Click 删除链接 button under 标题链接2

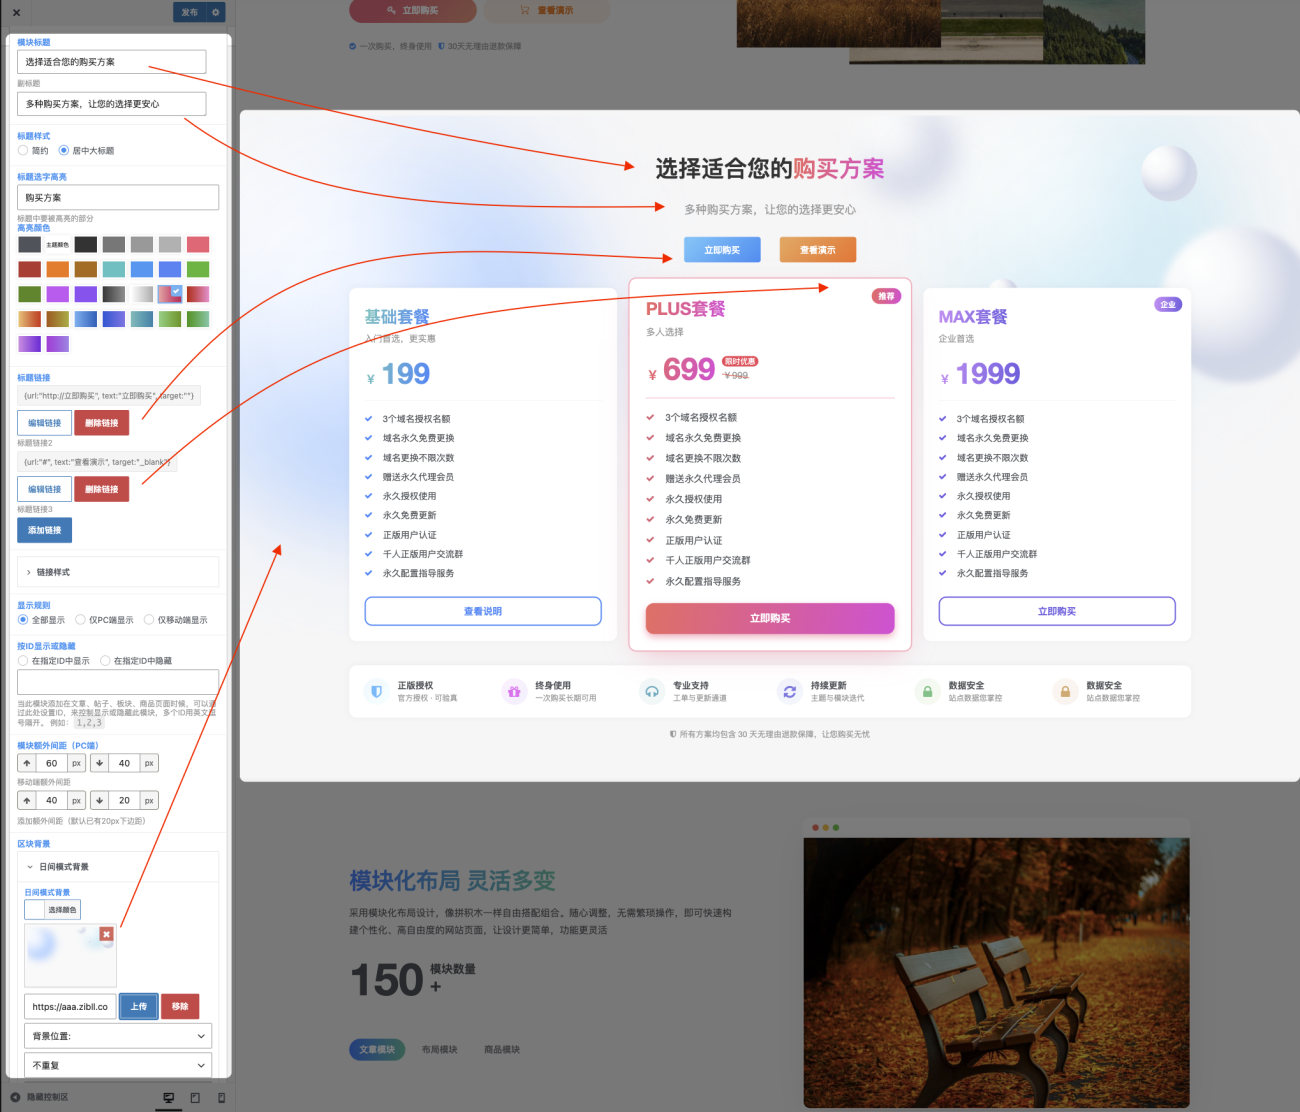[101, 489]
